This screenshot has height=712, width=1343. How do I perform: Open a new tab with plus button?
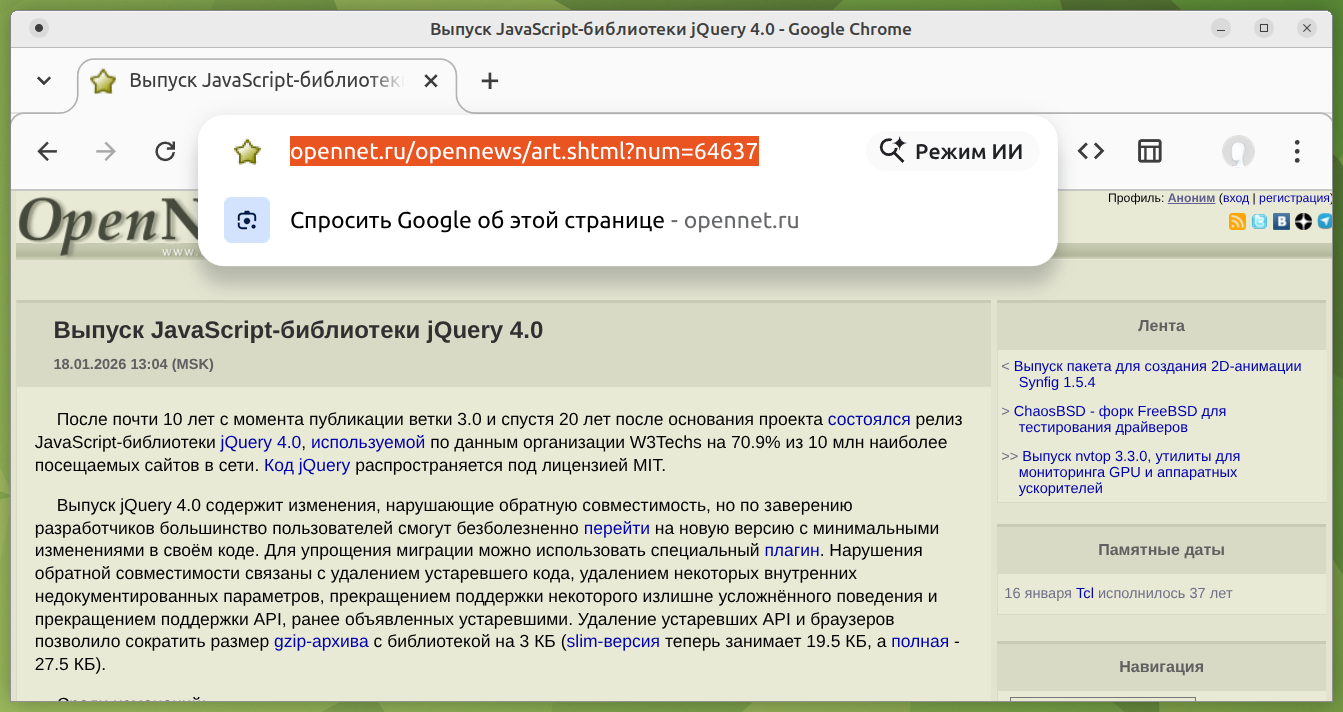[x=489, y=81]
